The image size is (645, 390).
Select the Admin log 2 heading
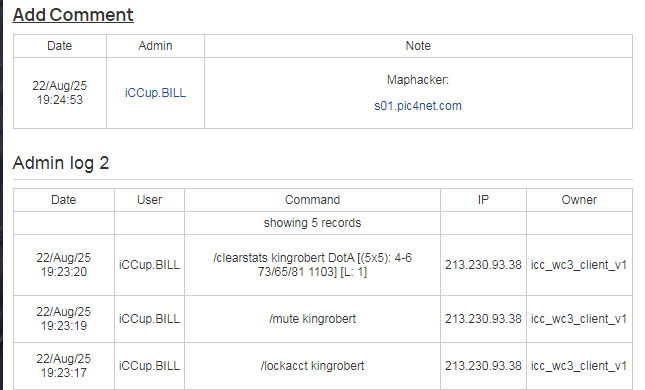(61, 163)
